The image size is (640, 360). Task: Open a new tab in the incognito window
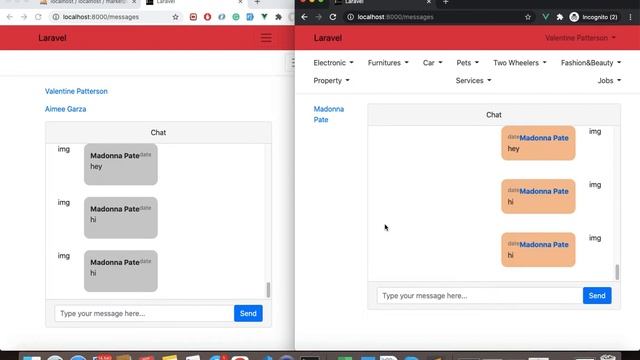[446, 2]
